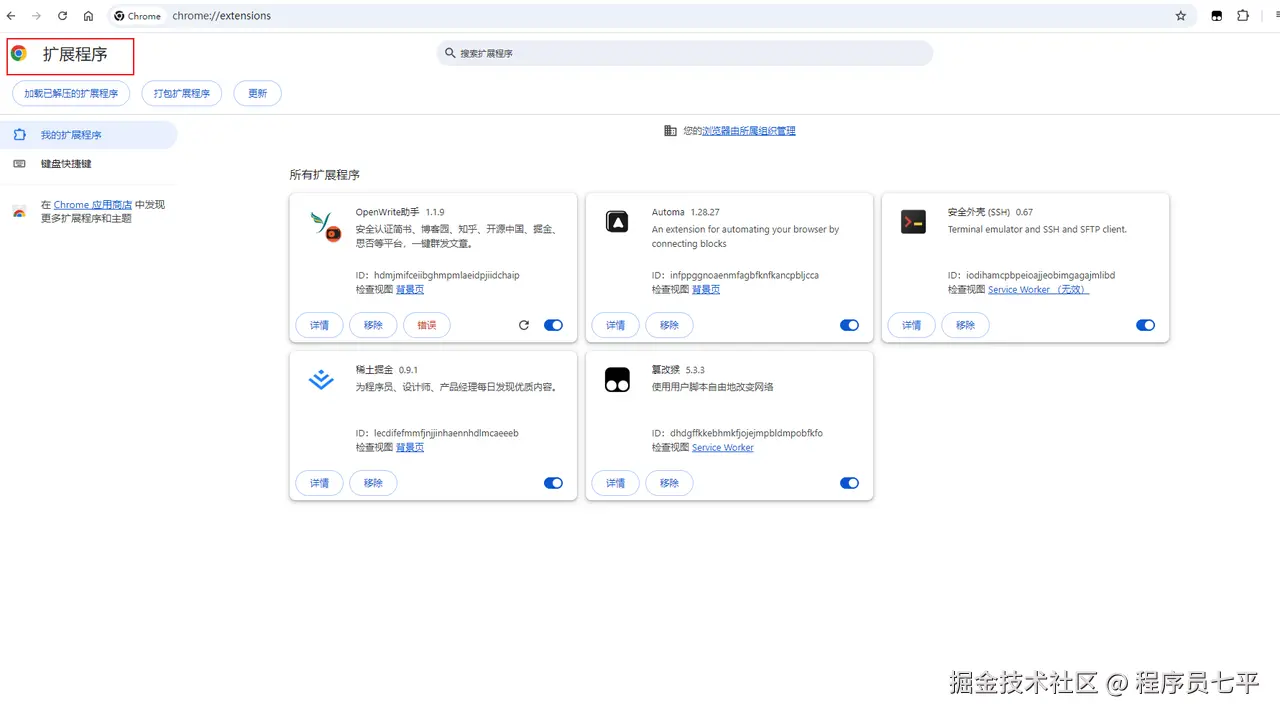Click 加载已解压的扩展程序 button

tap(71, 93)
